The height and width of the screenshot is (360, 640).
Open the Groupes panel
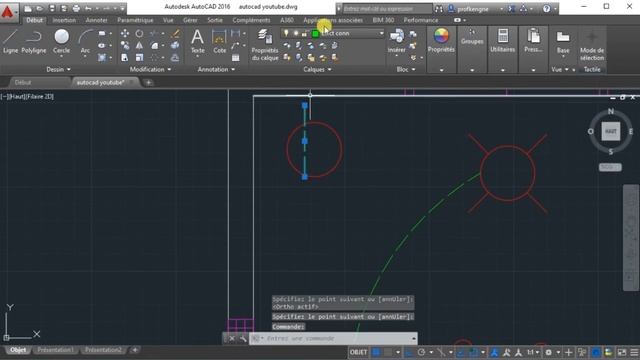[x=472, y=38]
